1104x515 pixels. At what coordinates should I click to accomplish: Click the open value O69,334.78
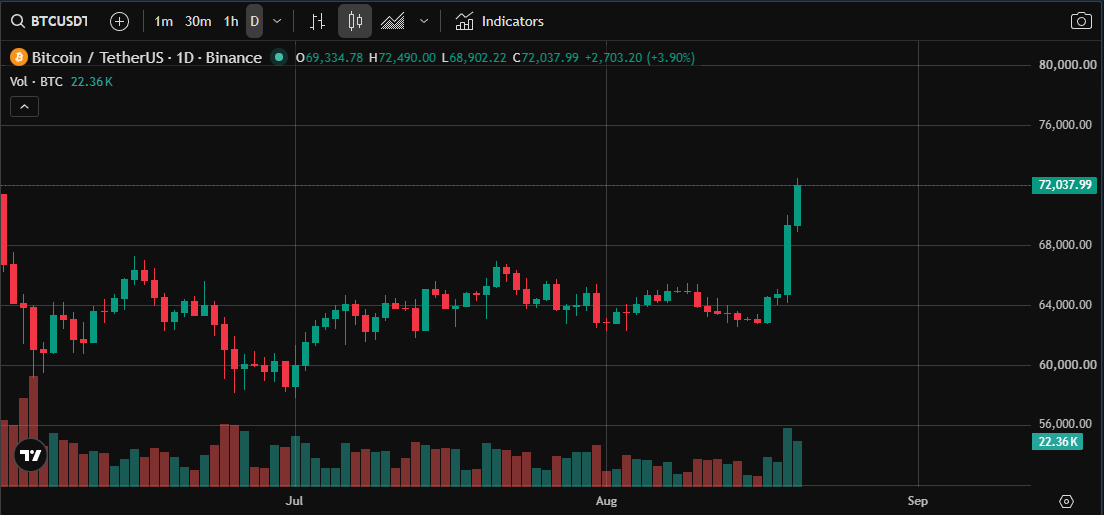coord(330,58)
